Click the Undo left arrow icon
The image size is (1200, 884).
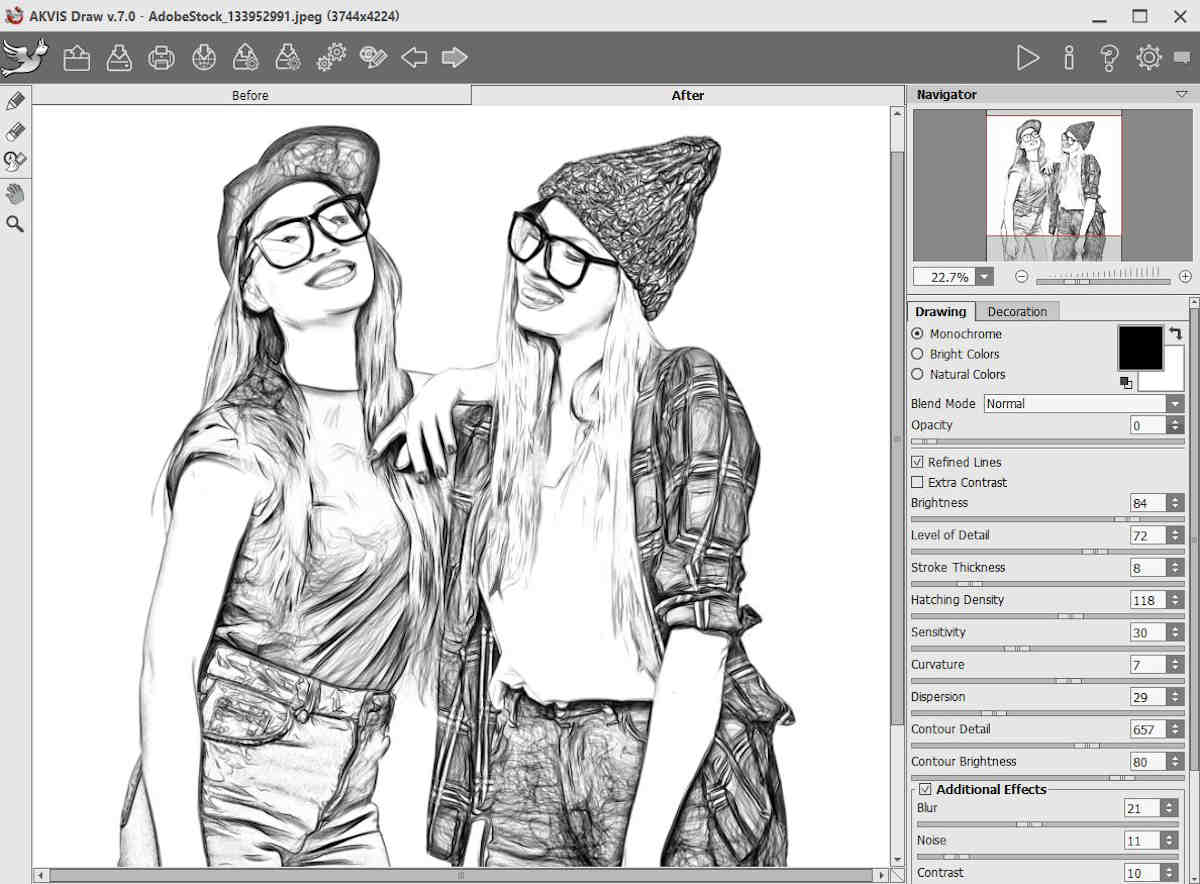coord(414,58)
